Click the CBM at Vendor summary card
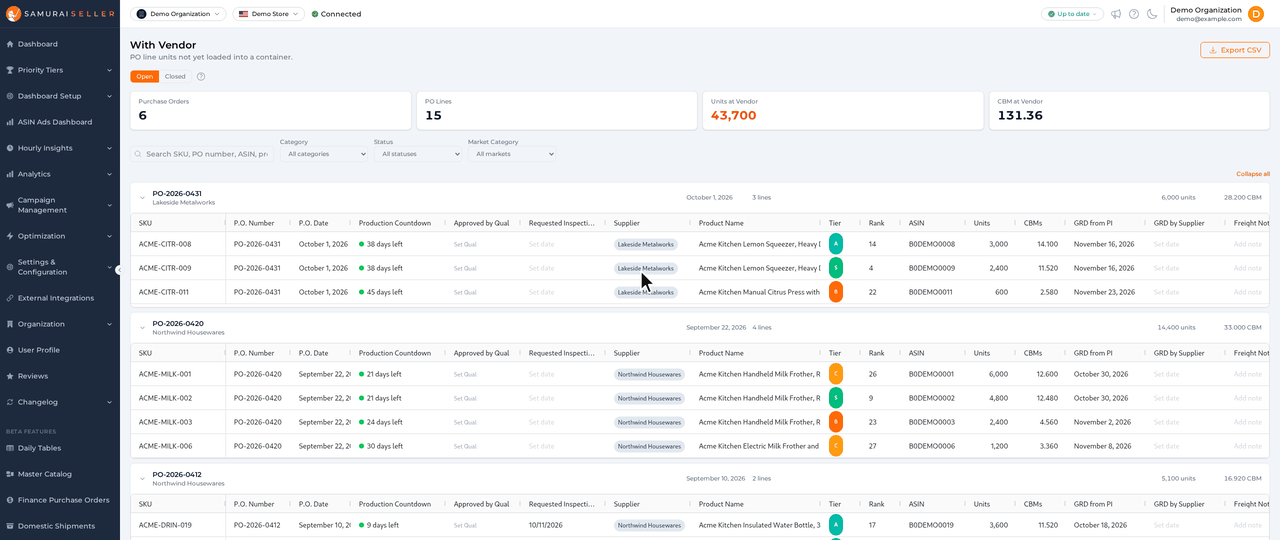The image size is (1280, 540). 1129,110
